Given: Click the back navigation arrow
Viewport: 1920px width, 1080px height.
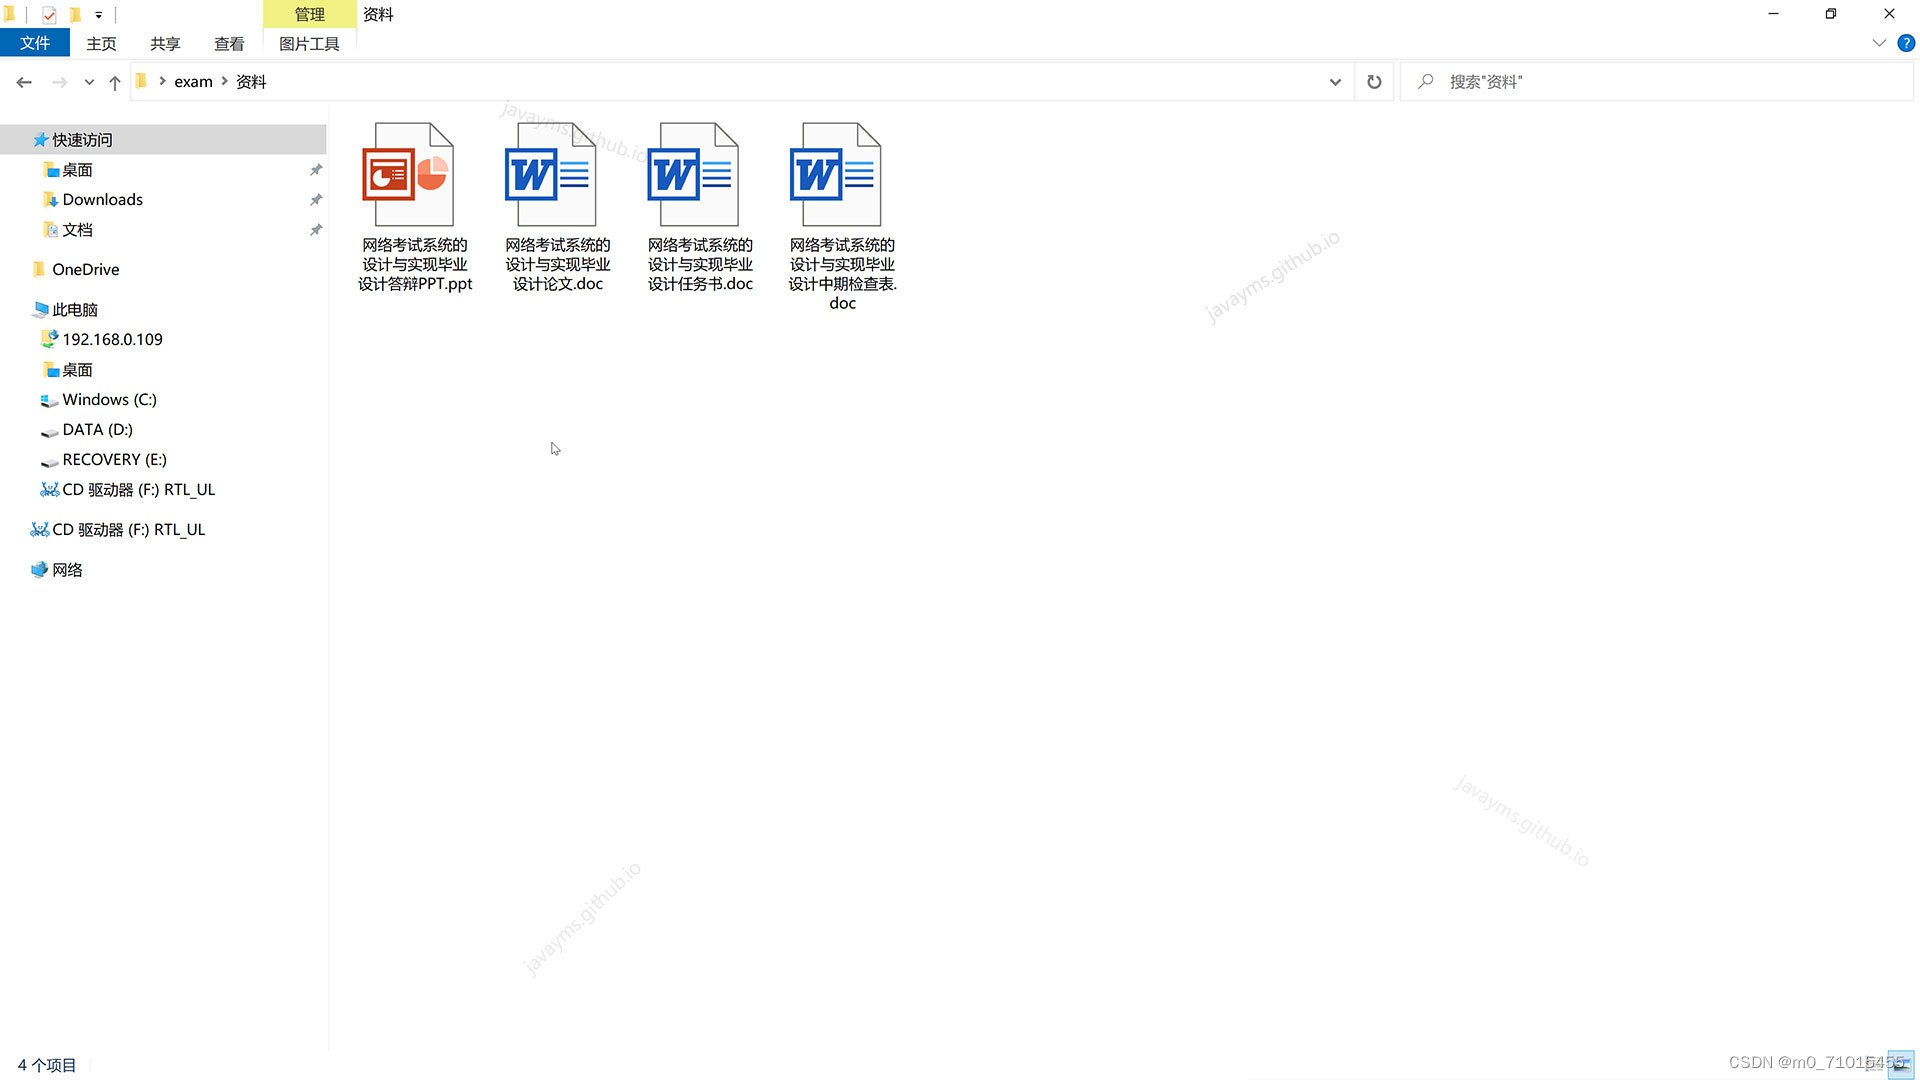Looking at the screenshot, I should (24, 82).
